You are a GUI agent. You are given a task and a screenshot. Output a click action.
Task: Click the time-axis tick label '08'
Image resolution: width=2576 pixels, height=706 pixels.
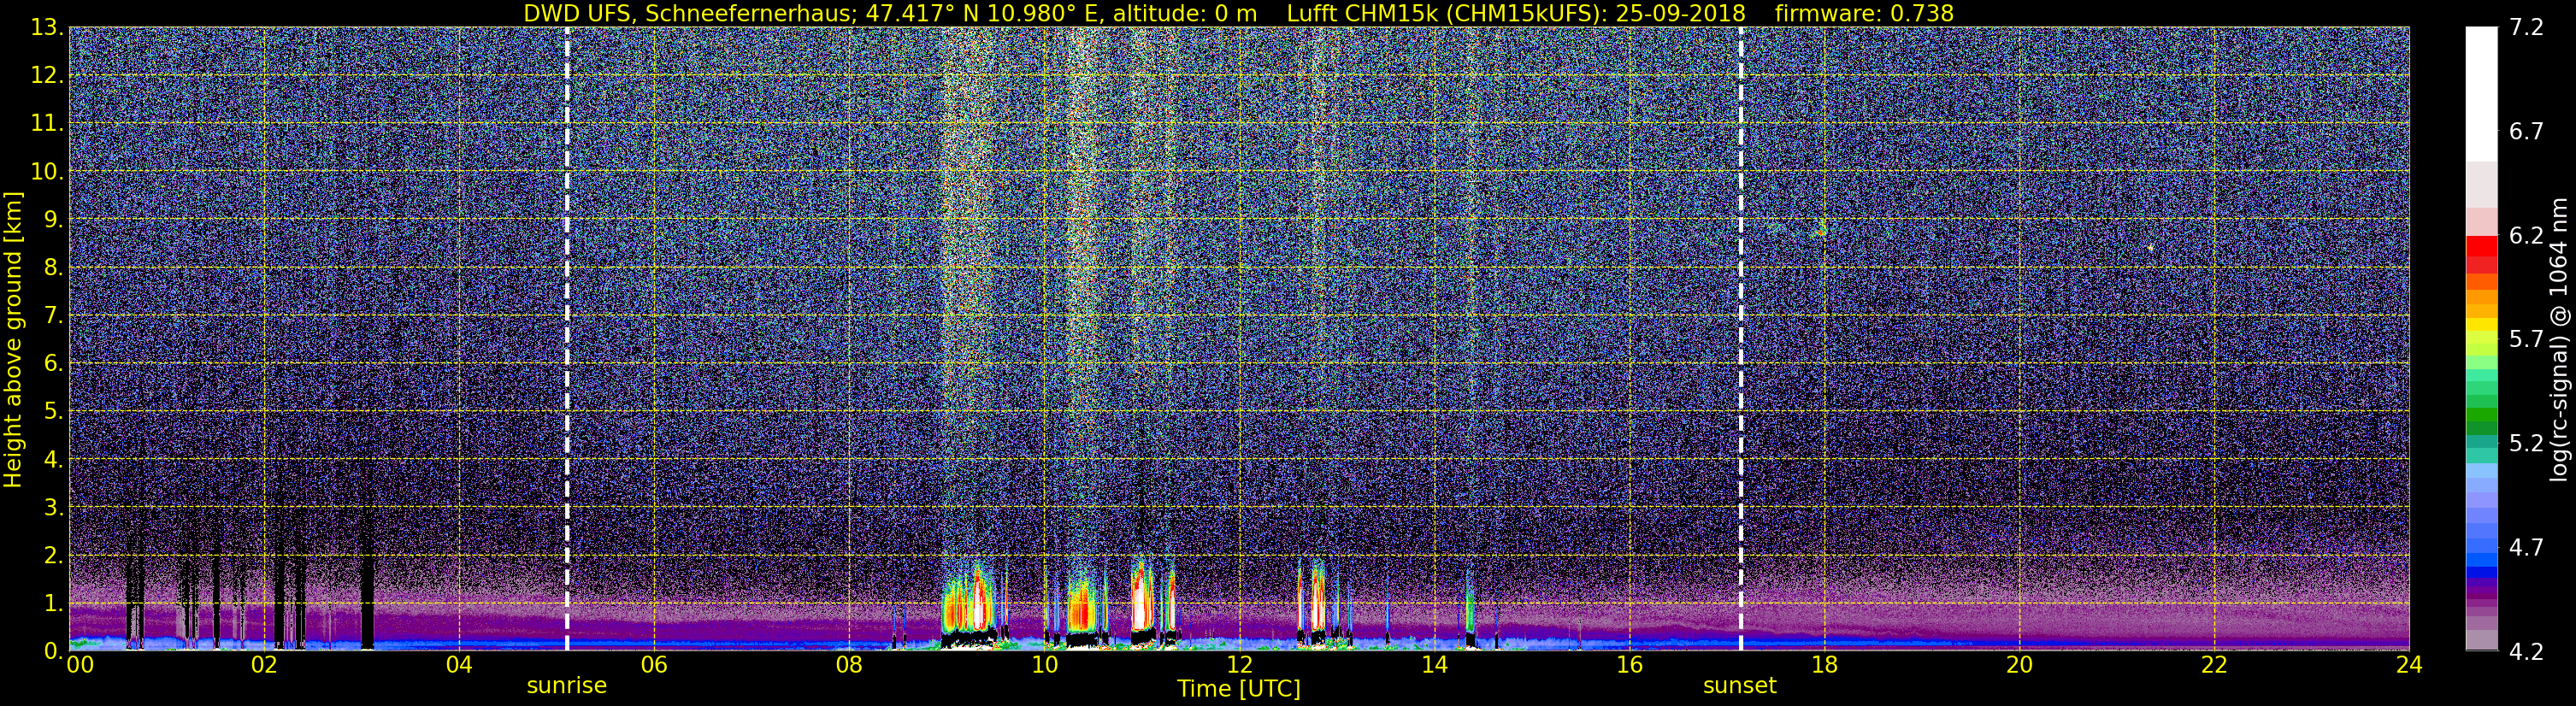coord(849,666)
